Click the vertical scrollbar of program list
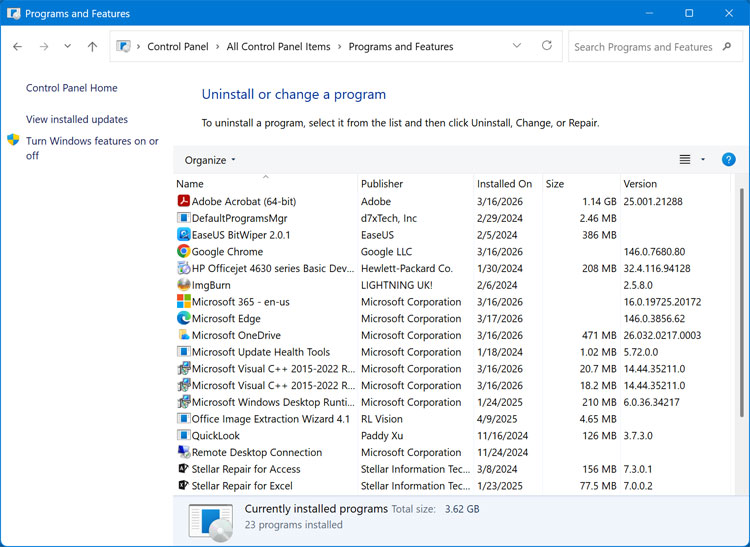 click(742, 303)
